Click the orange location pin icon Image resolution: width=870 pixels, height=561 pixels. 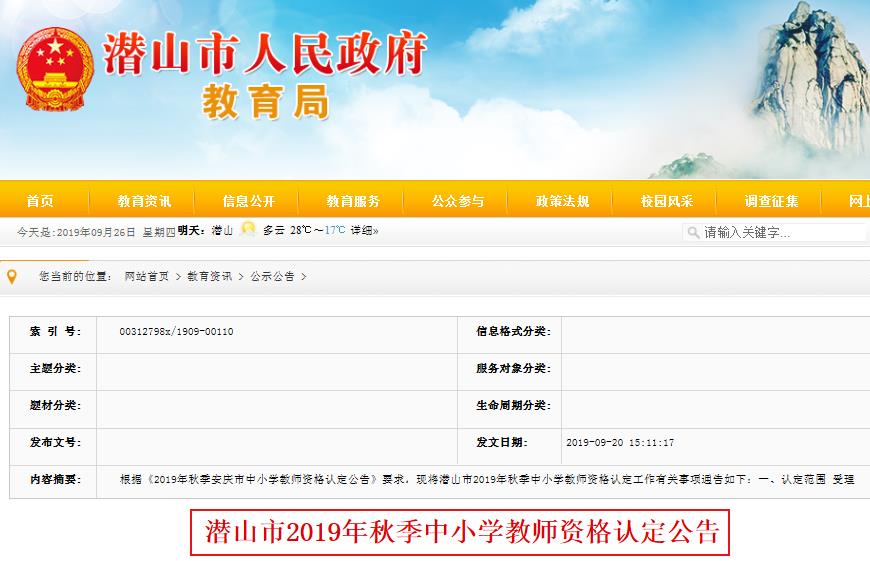pyautogui.click(x=12, y=276)
